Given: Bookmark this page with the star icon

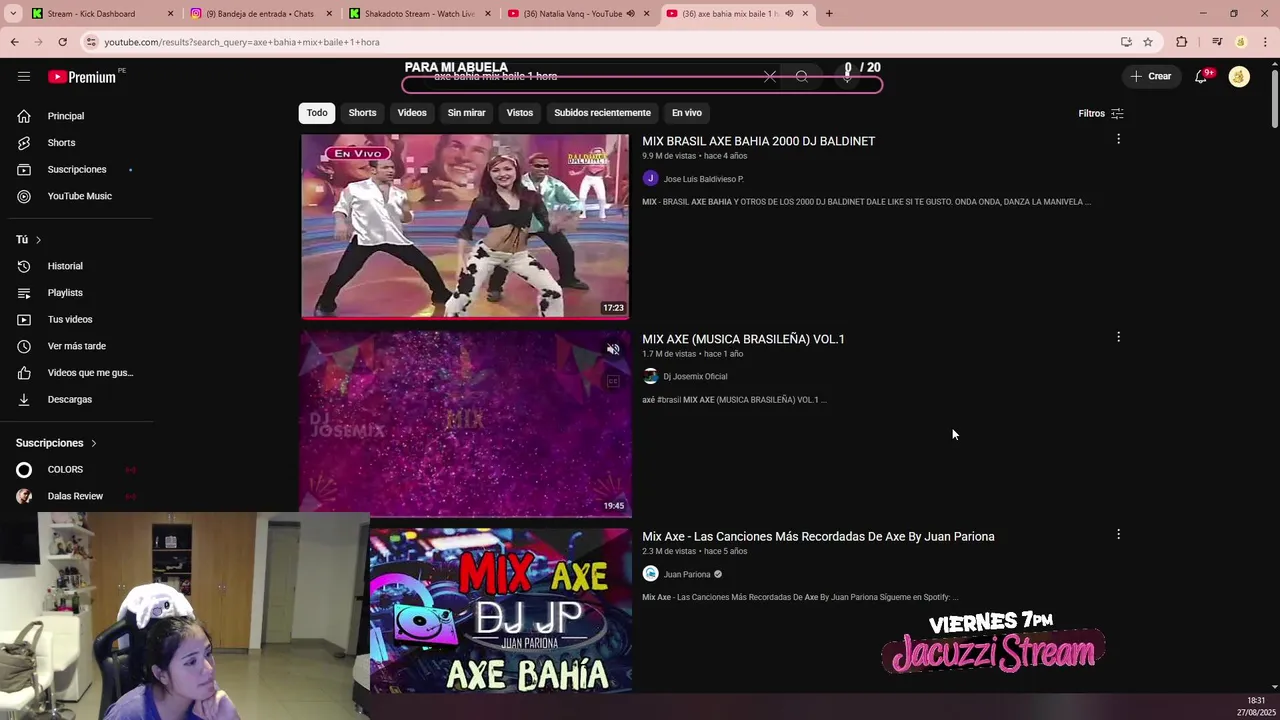Looking at the screenshot, I should 1148,42.
